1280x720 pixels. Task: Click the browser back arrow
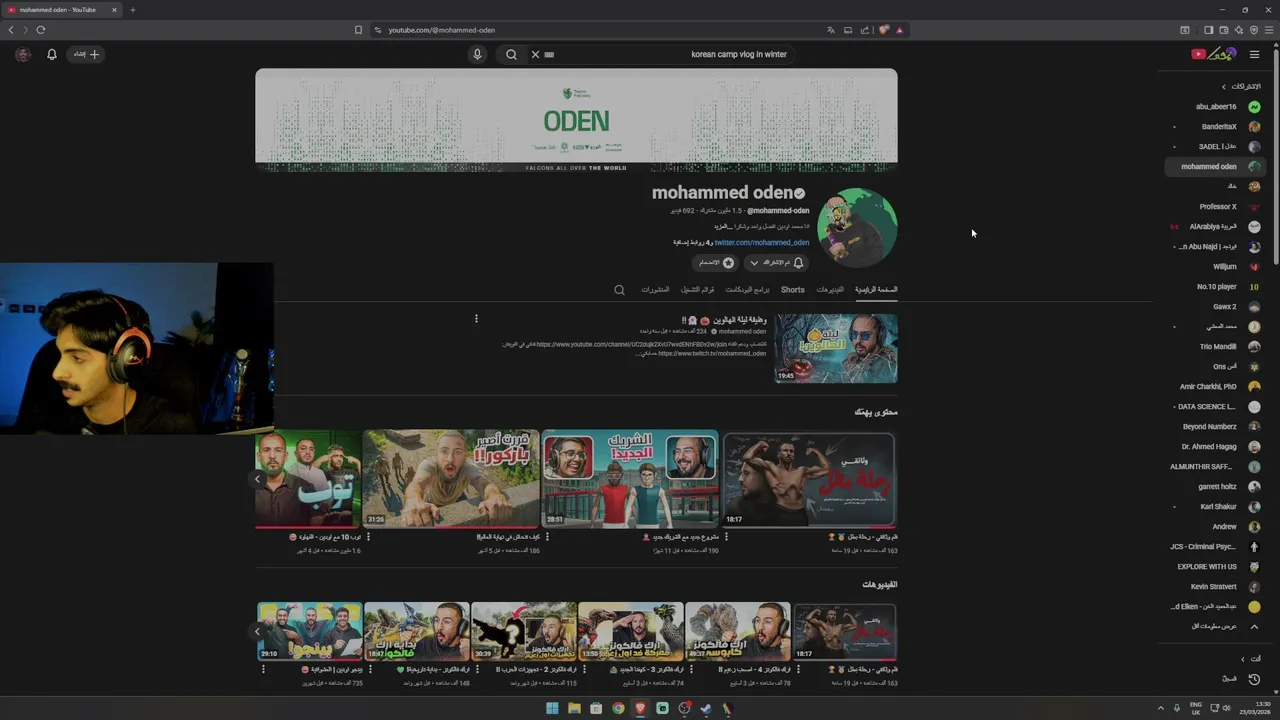click(11, 30)
